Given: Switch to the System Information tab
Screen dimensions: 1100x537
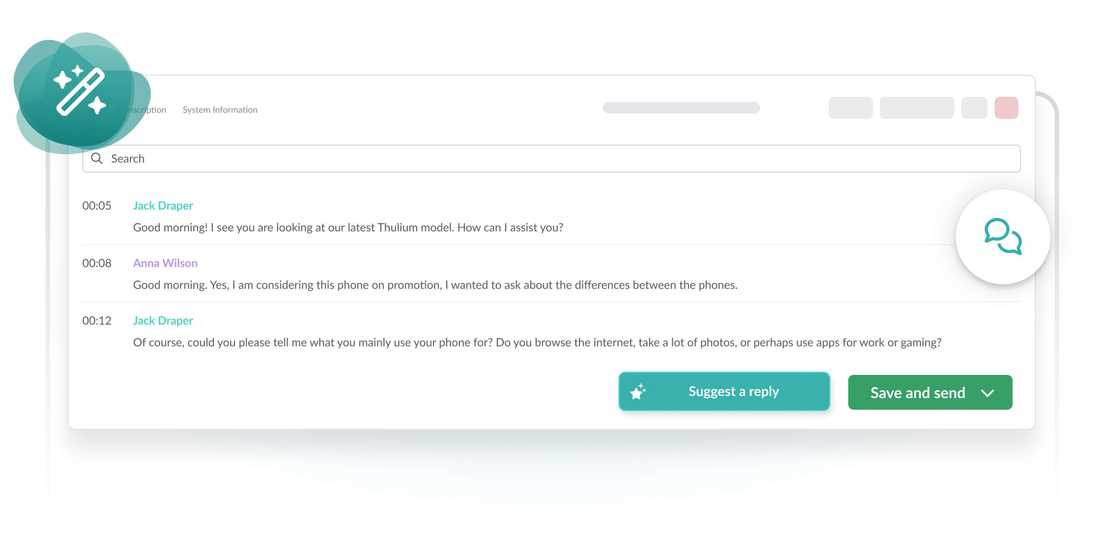Looking at the screenshot, I should pyautogui.click(x=220, y=110).
